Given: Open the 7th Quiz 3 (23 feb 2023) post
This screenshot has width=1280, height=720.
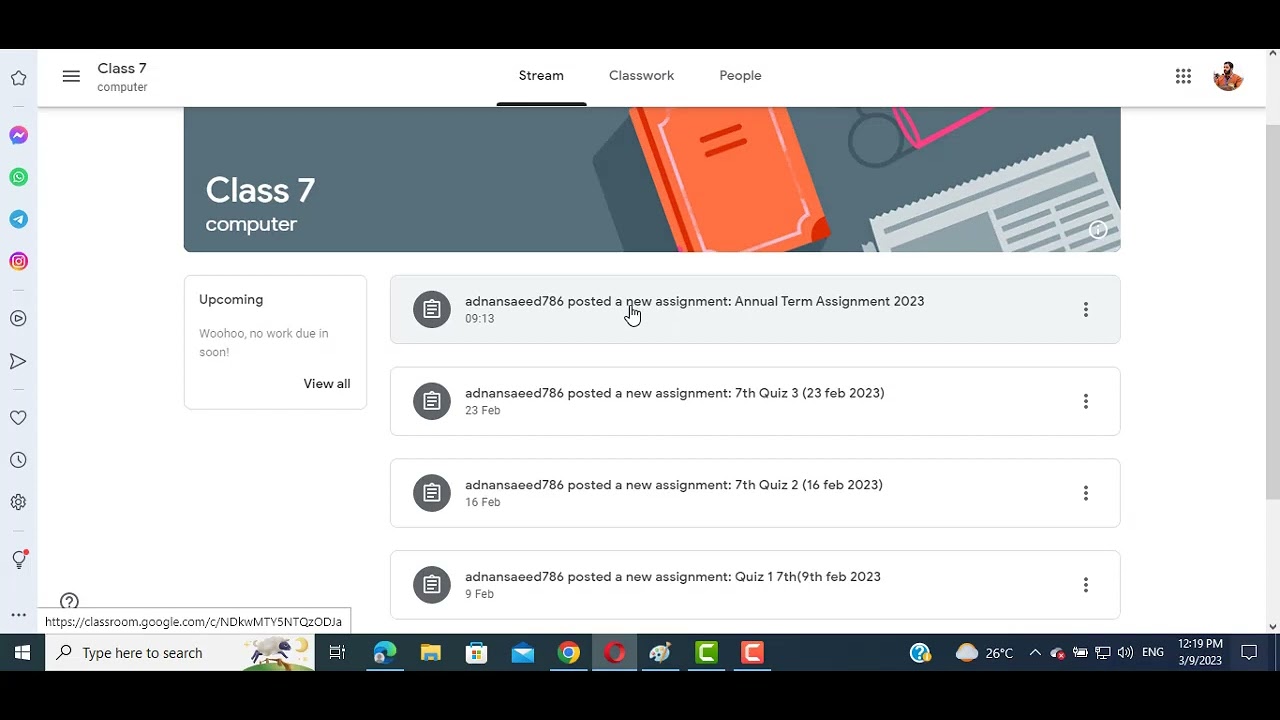Looking at the screenshot, I should [755, 401].
